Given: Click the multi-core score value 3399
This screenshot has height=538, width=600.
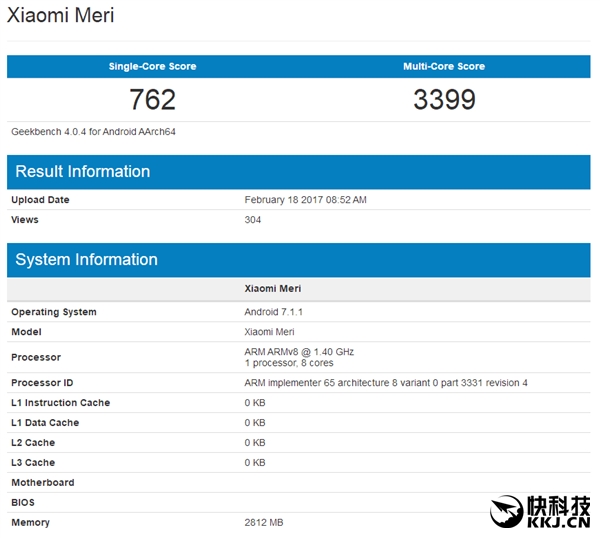Looking at the screenshot, I should 443,100.
